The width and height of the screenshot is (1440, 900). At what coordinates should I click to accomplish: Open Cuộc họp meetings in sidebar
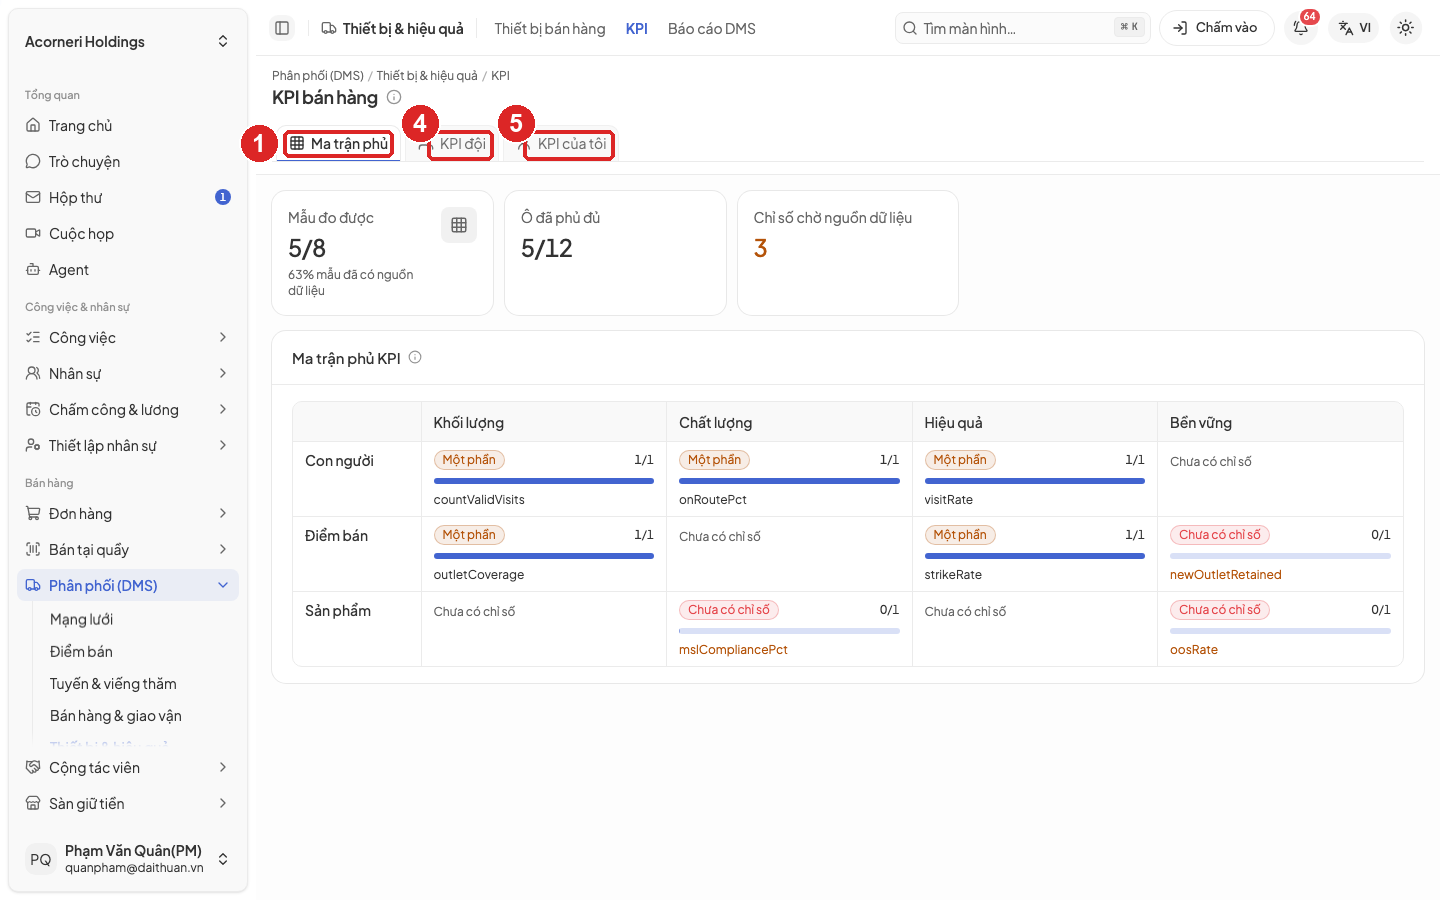click(x=128, y=234)
